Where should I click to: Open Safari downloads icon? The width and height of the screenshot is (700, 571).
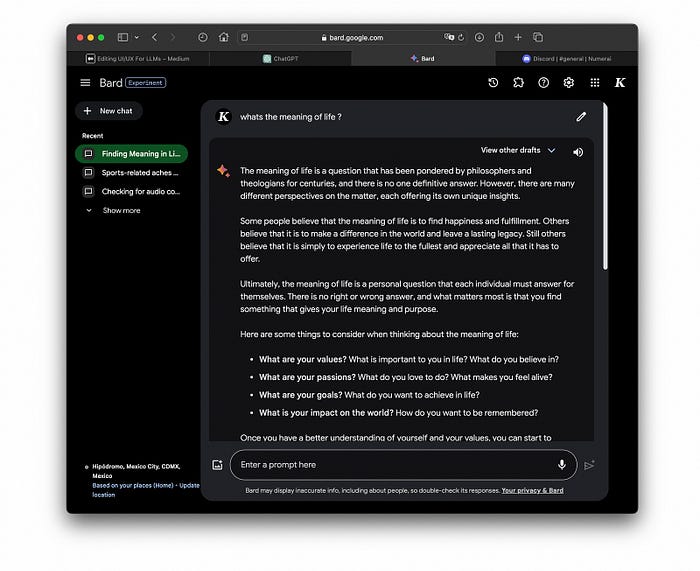tap(479, 38)
